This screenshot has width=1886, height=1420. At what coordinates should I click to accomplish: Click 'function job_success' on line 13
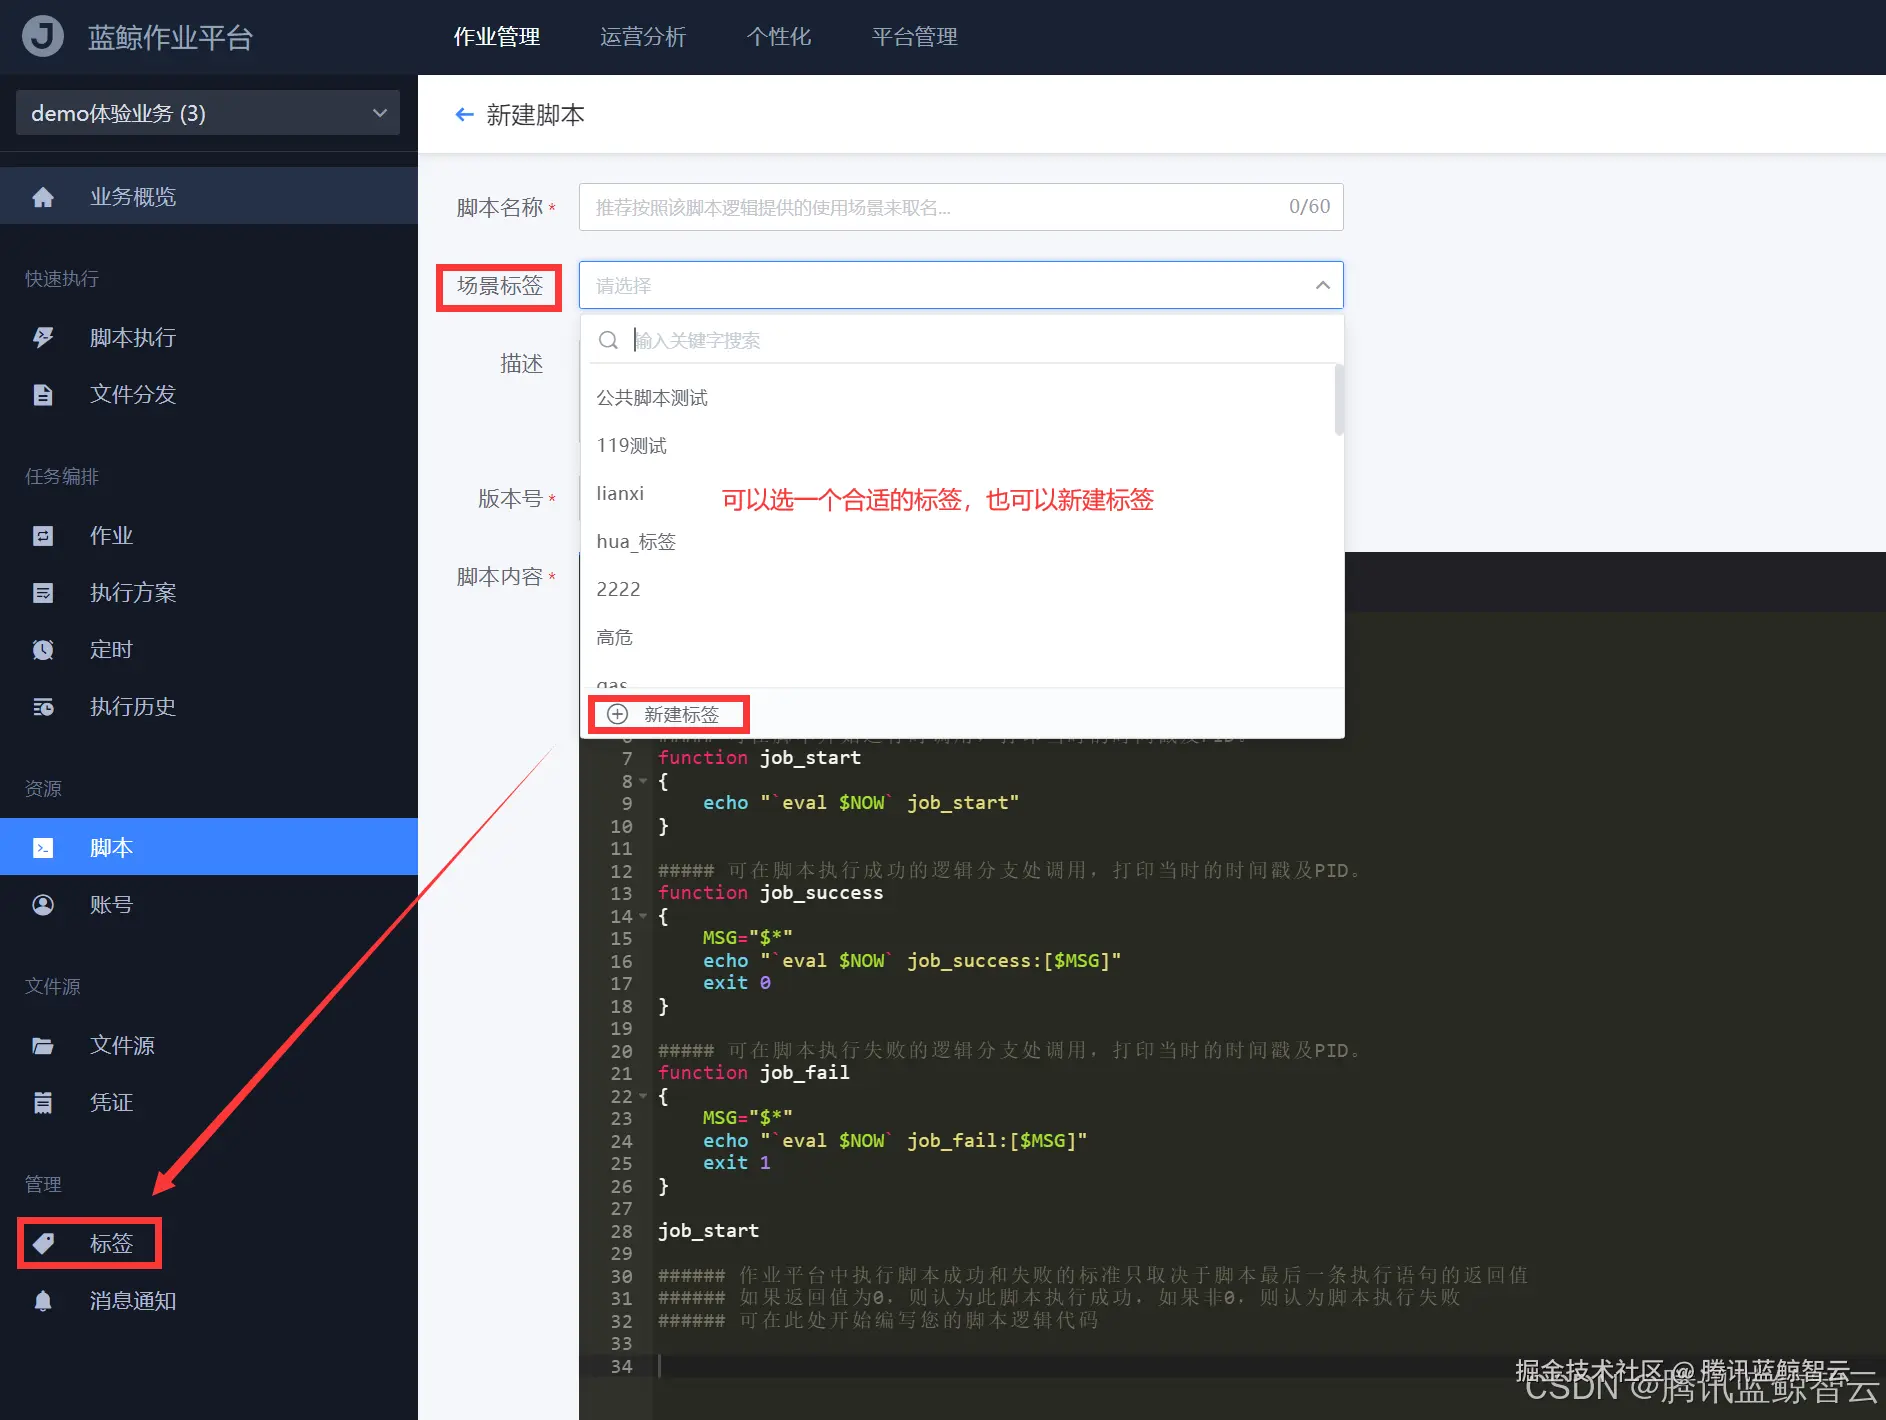[x=770, y=893]
